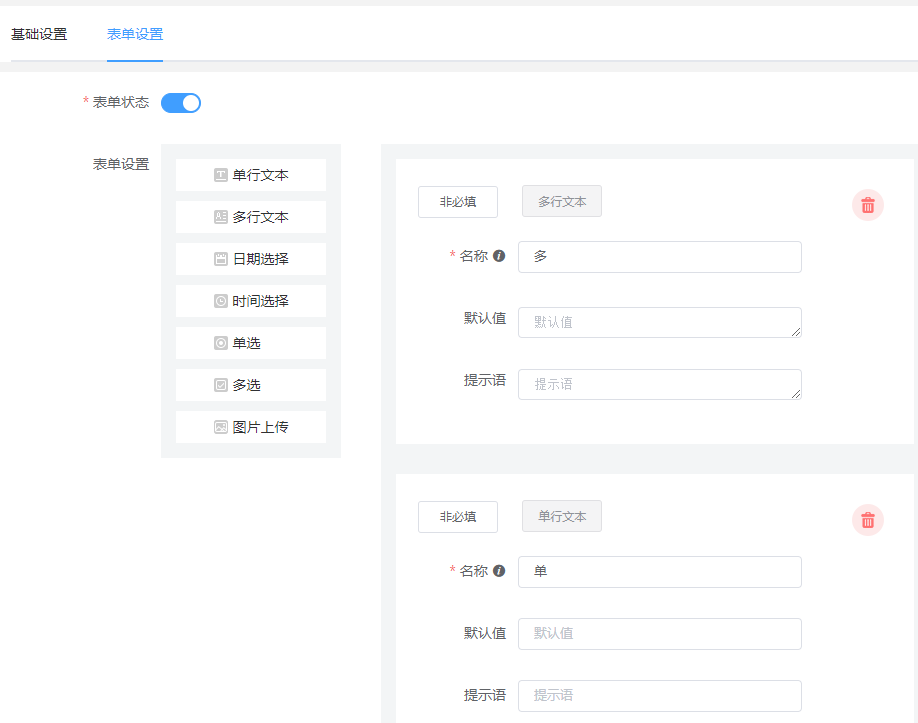The image size is (918, 723).
Task: Delete the 多行文本 form item
Action: pos(867,205)
